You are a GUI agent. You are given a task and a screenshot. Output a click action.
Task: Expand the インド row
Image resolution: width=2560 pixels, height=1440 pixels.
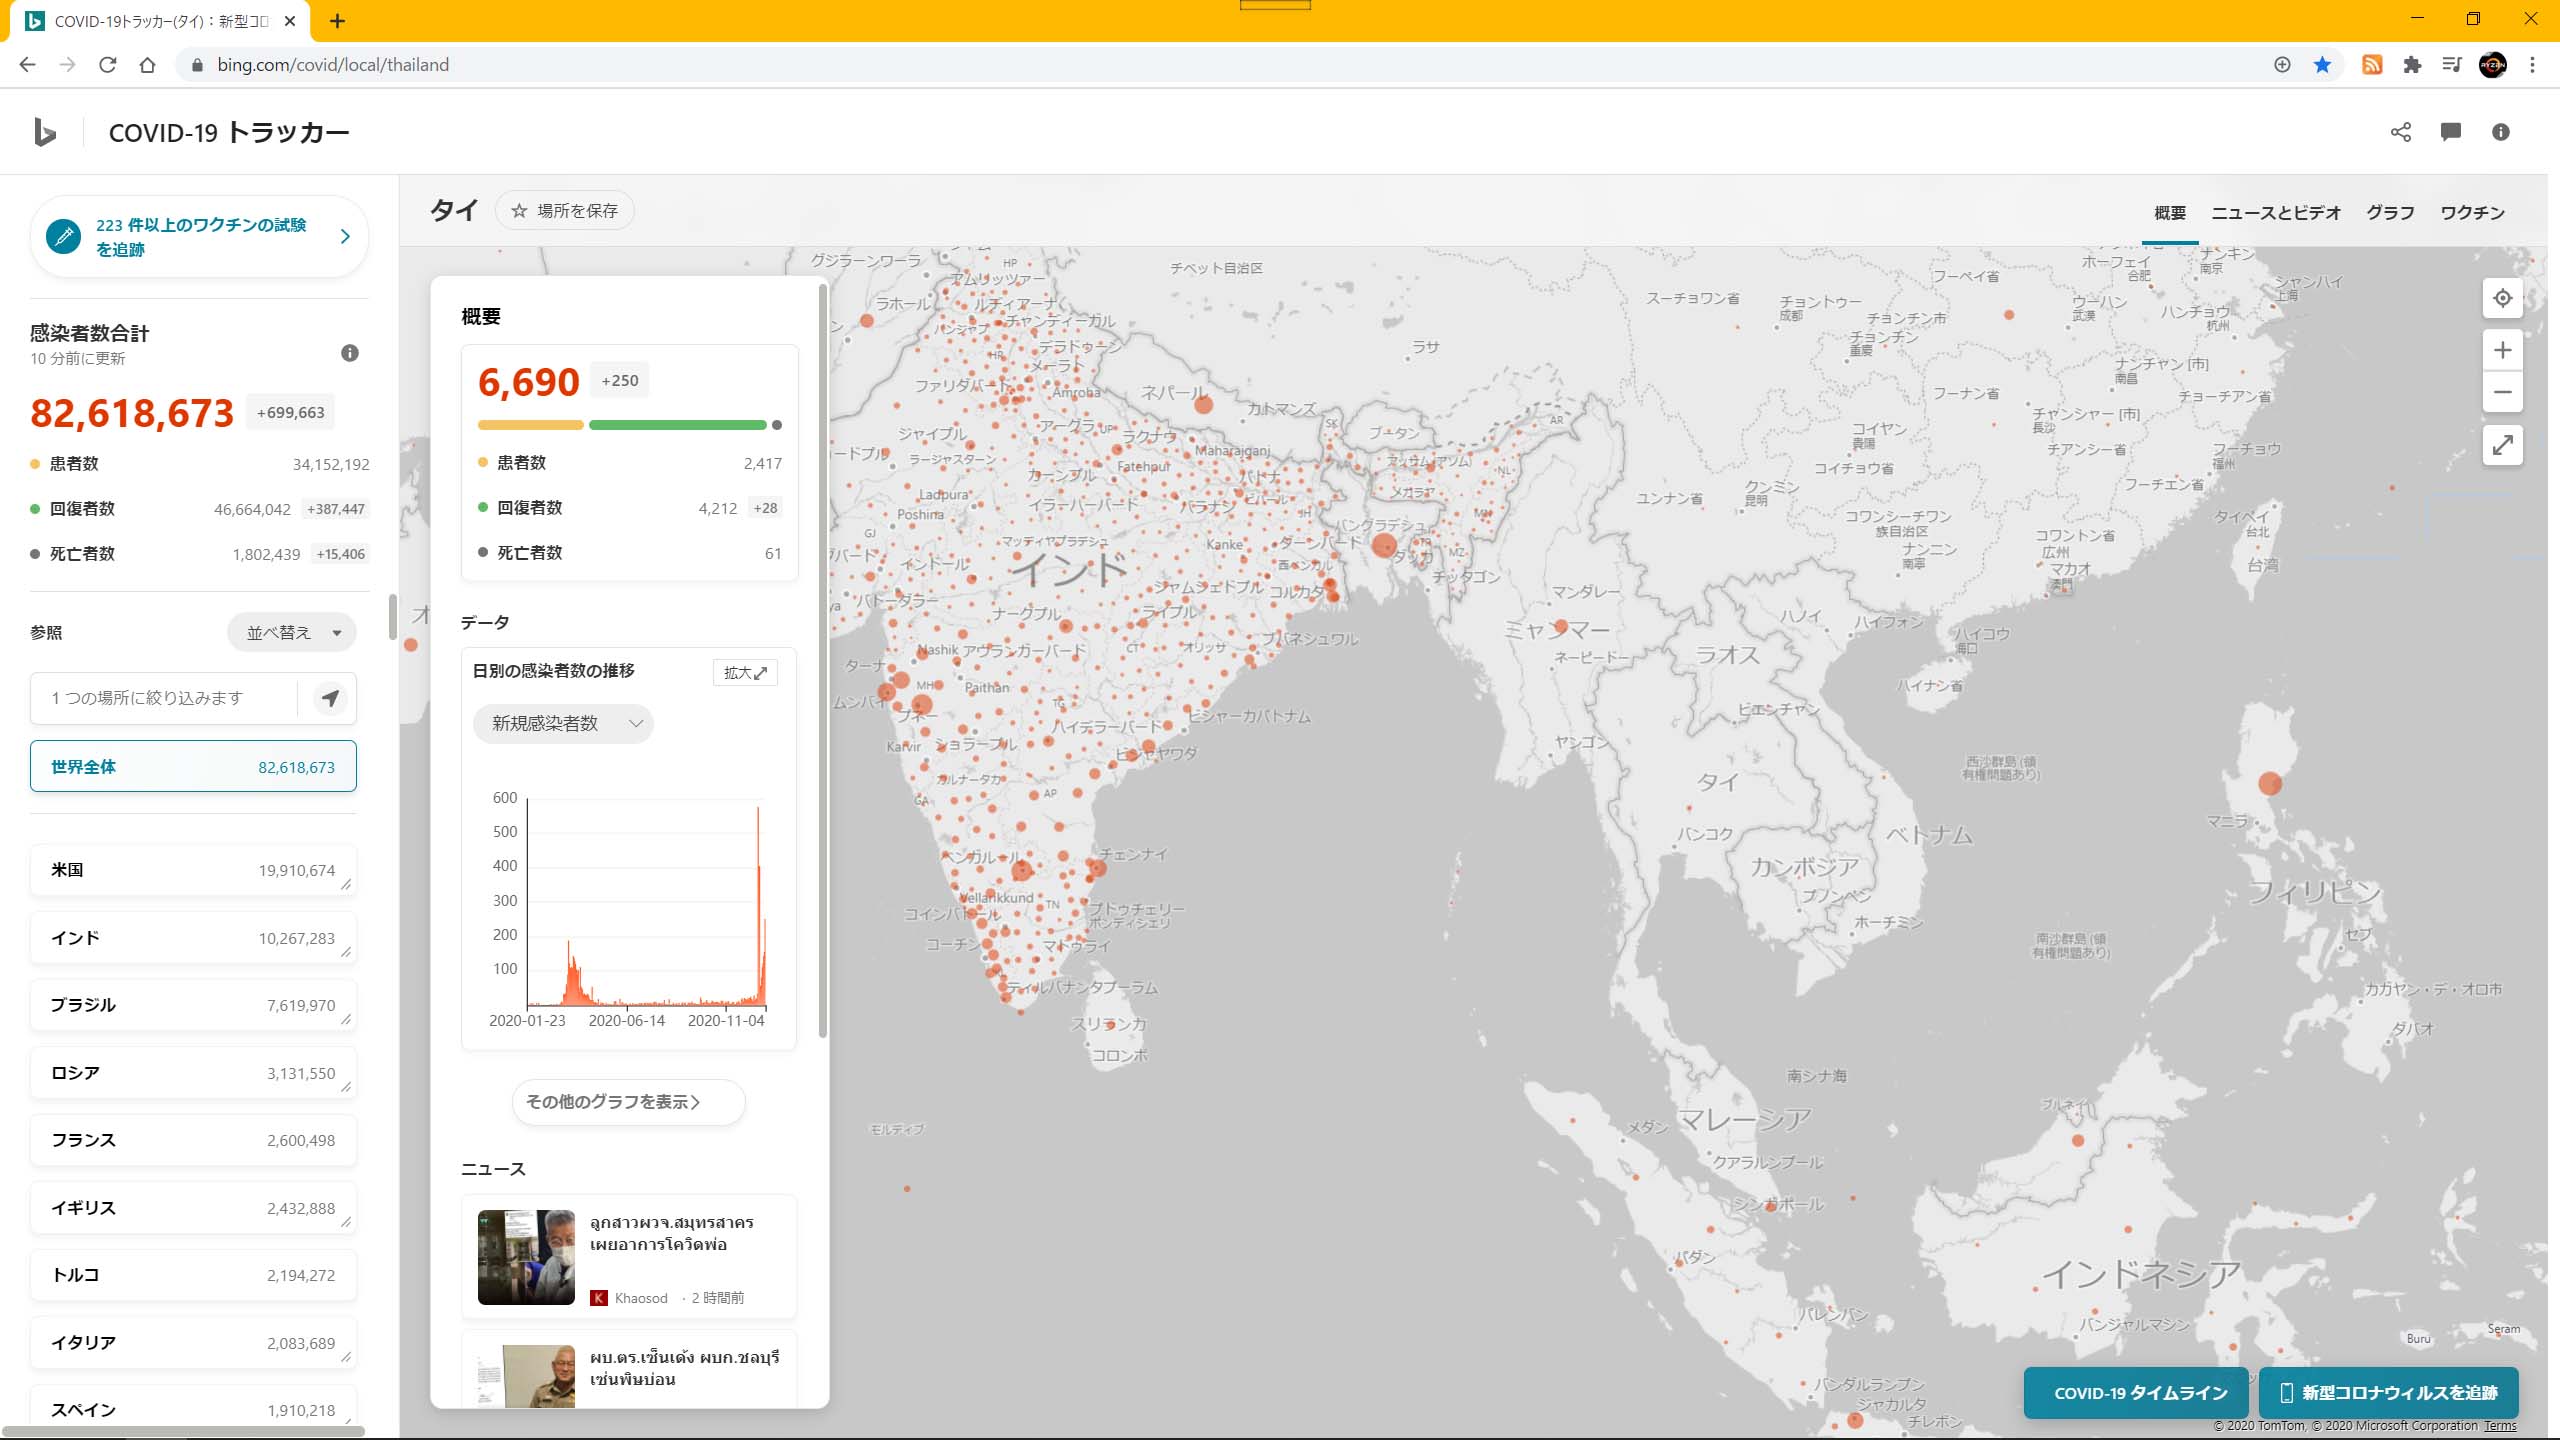click(x=346, y=952)
